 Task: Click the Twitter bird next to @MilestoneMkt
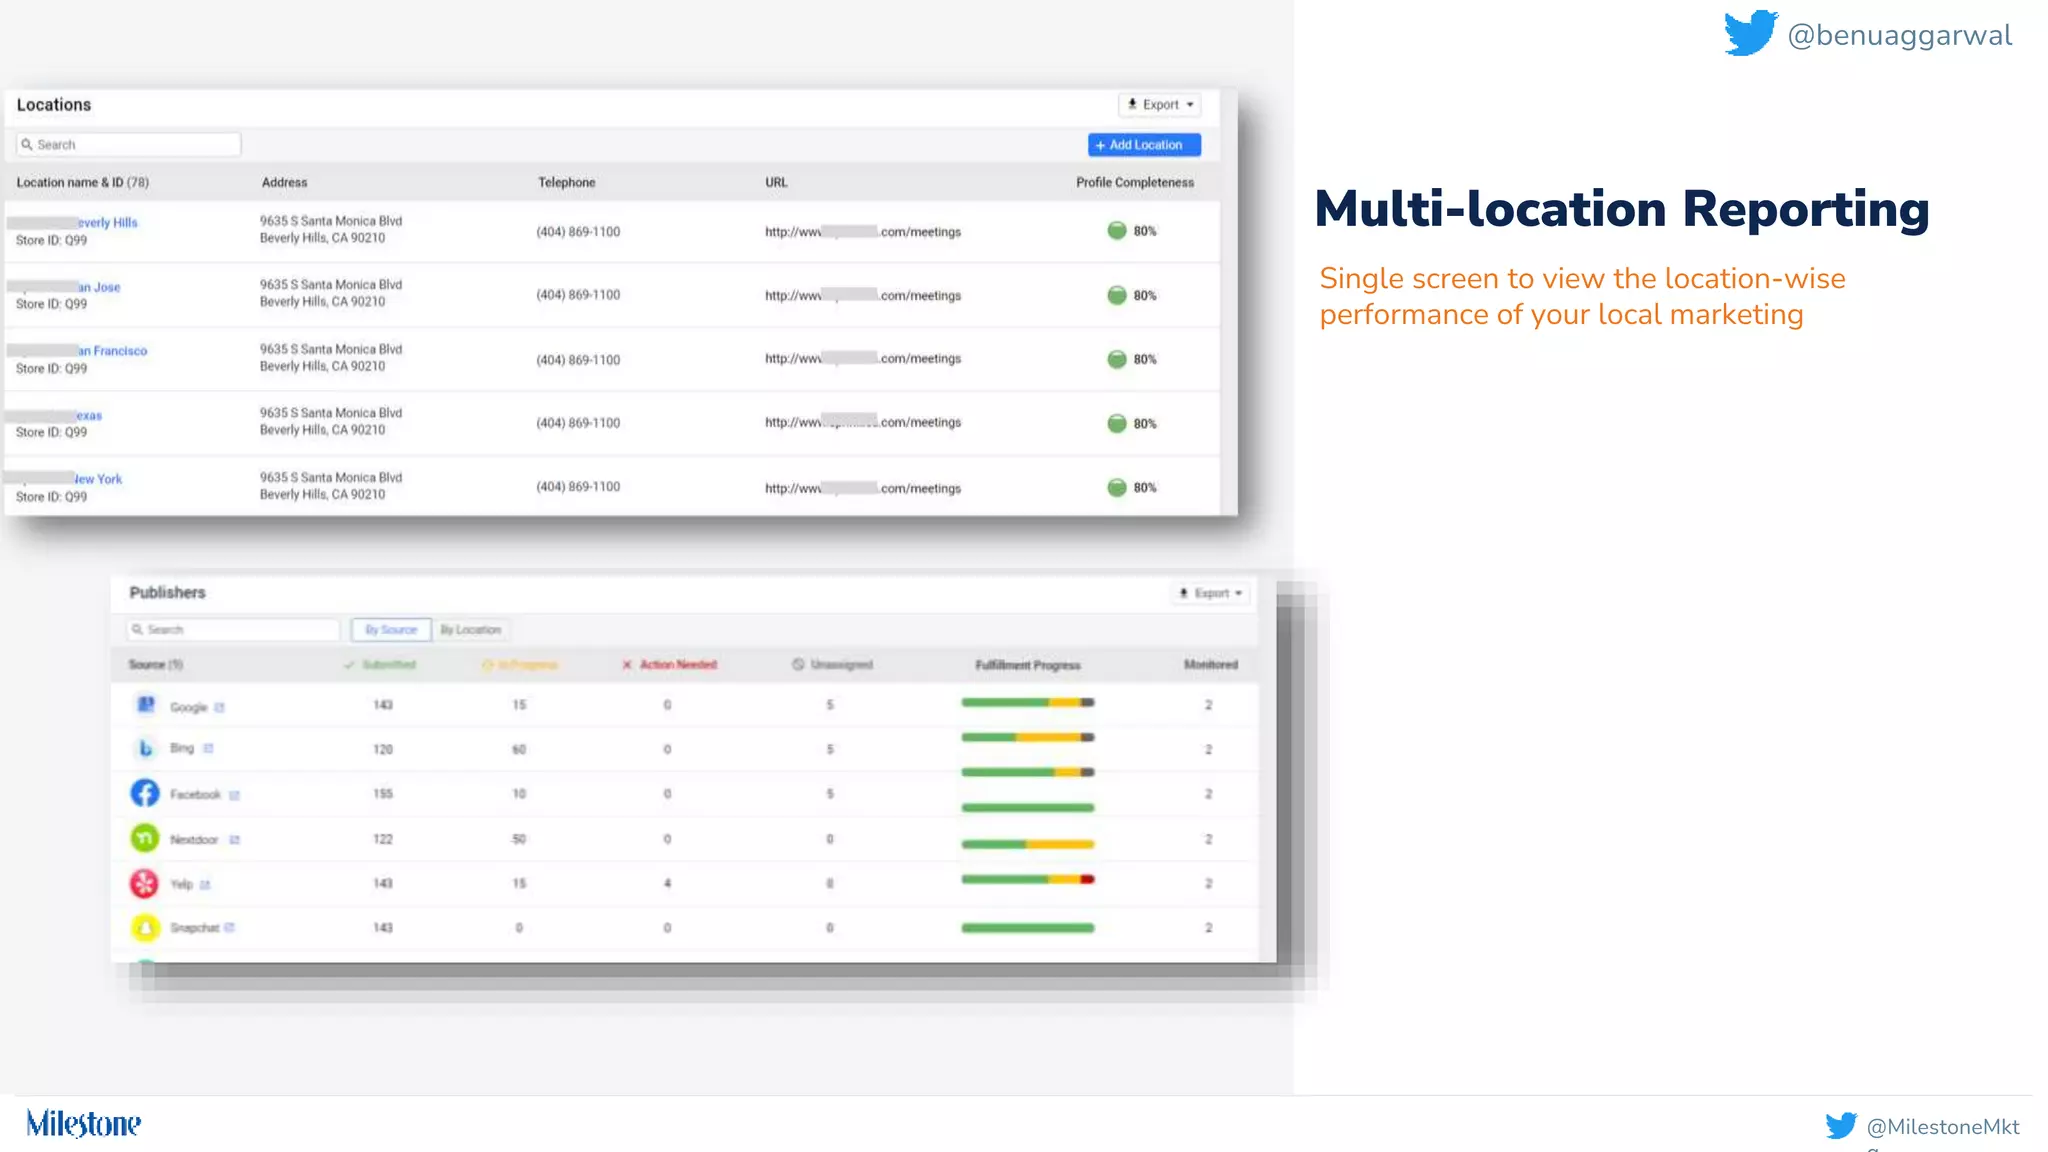1841,1125
